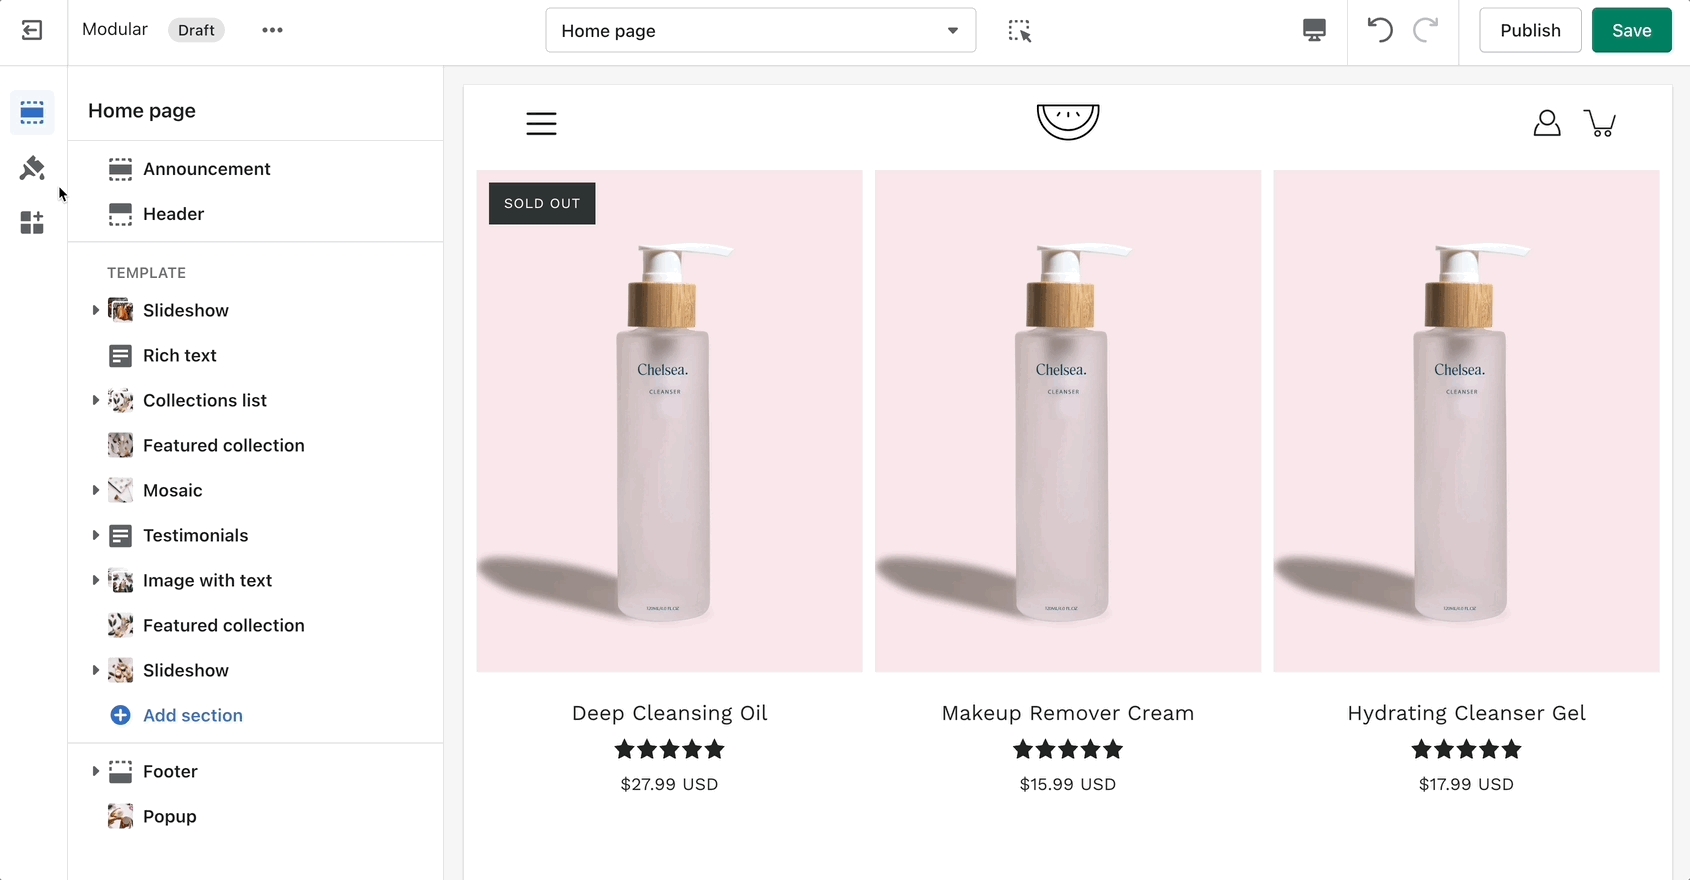Open the storefront hamburger menu
The image size is (1690, 880).
541,124
